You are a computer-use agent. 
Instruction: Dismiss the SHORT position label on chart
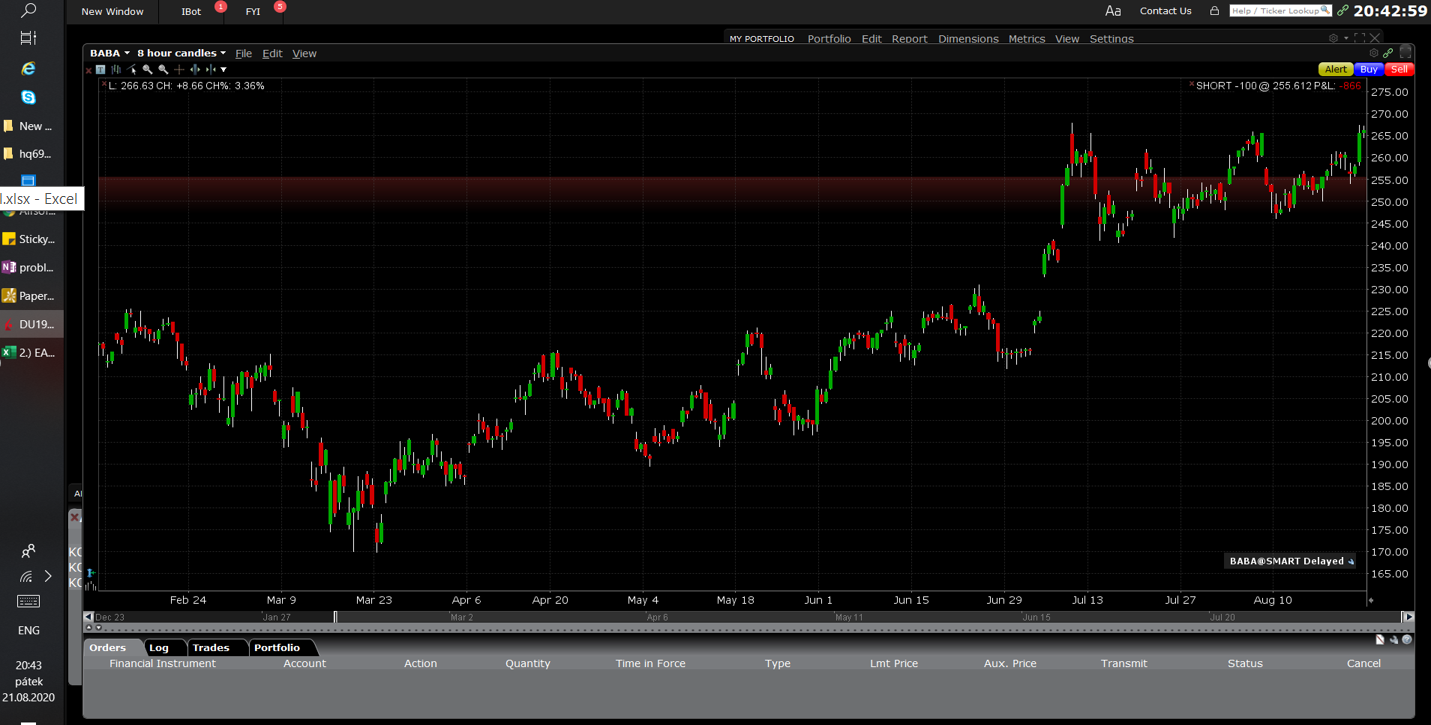pyautogui.click(x=1191, y=85)
